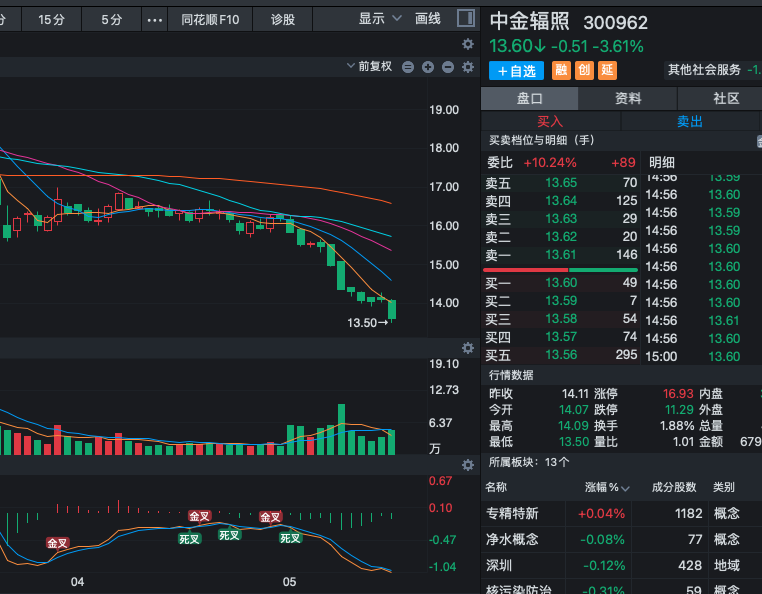The width and height of the screenshot is (762, 594).
Task: Click the 其他社会服务 industry link
Action: 704,70
